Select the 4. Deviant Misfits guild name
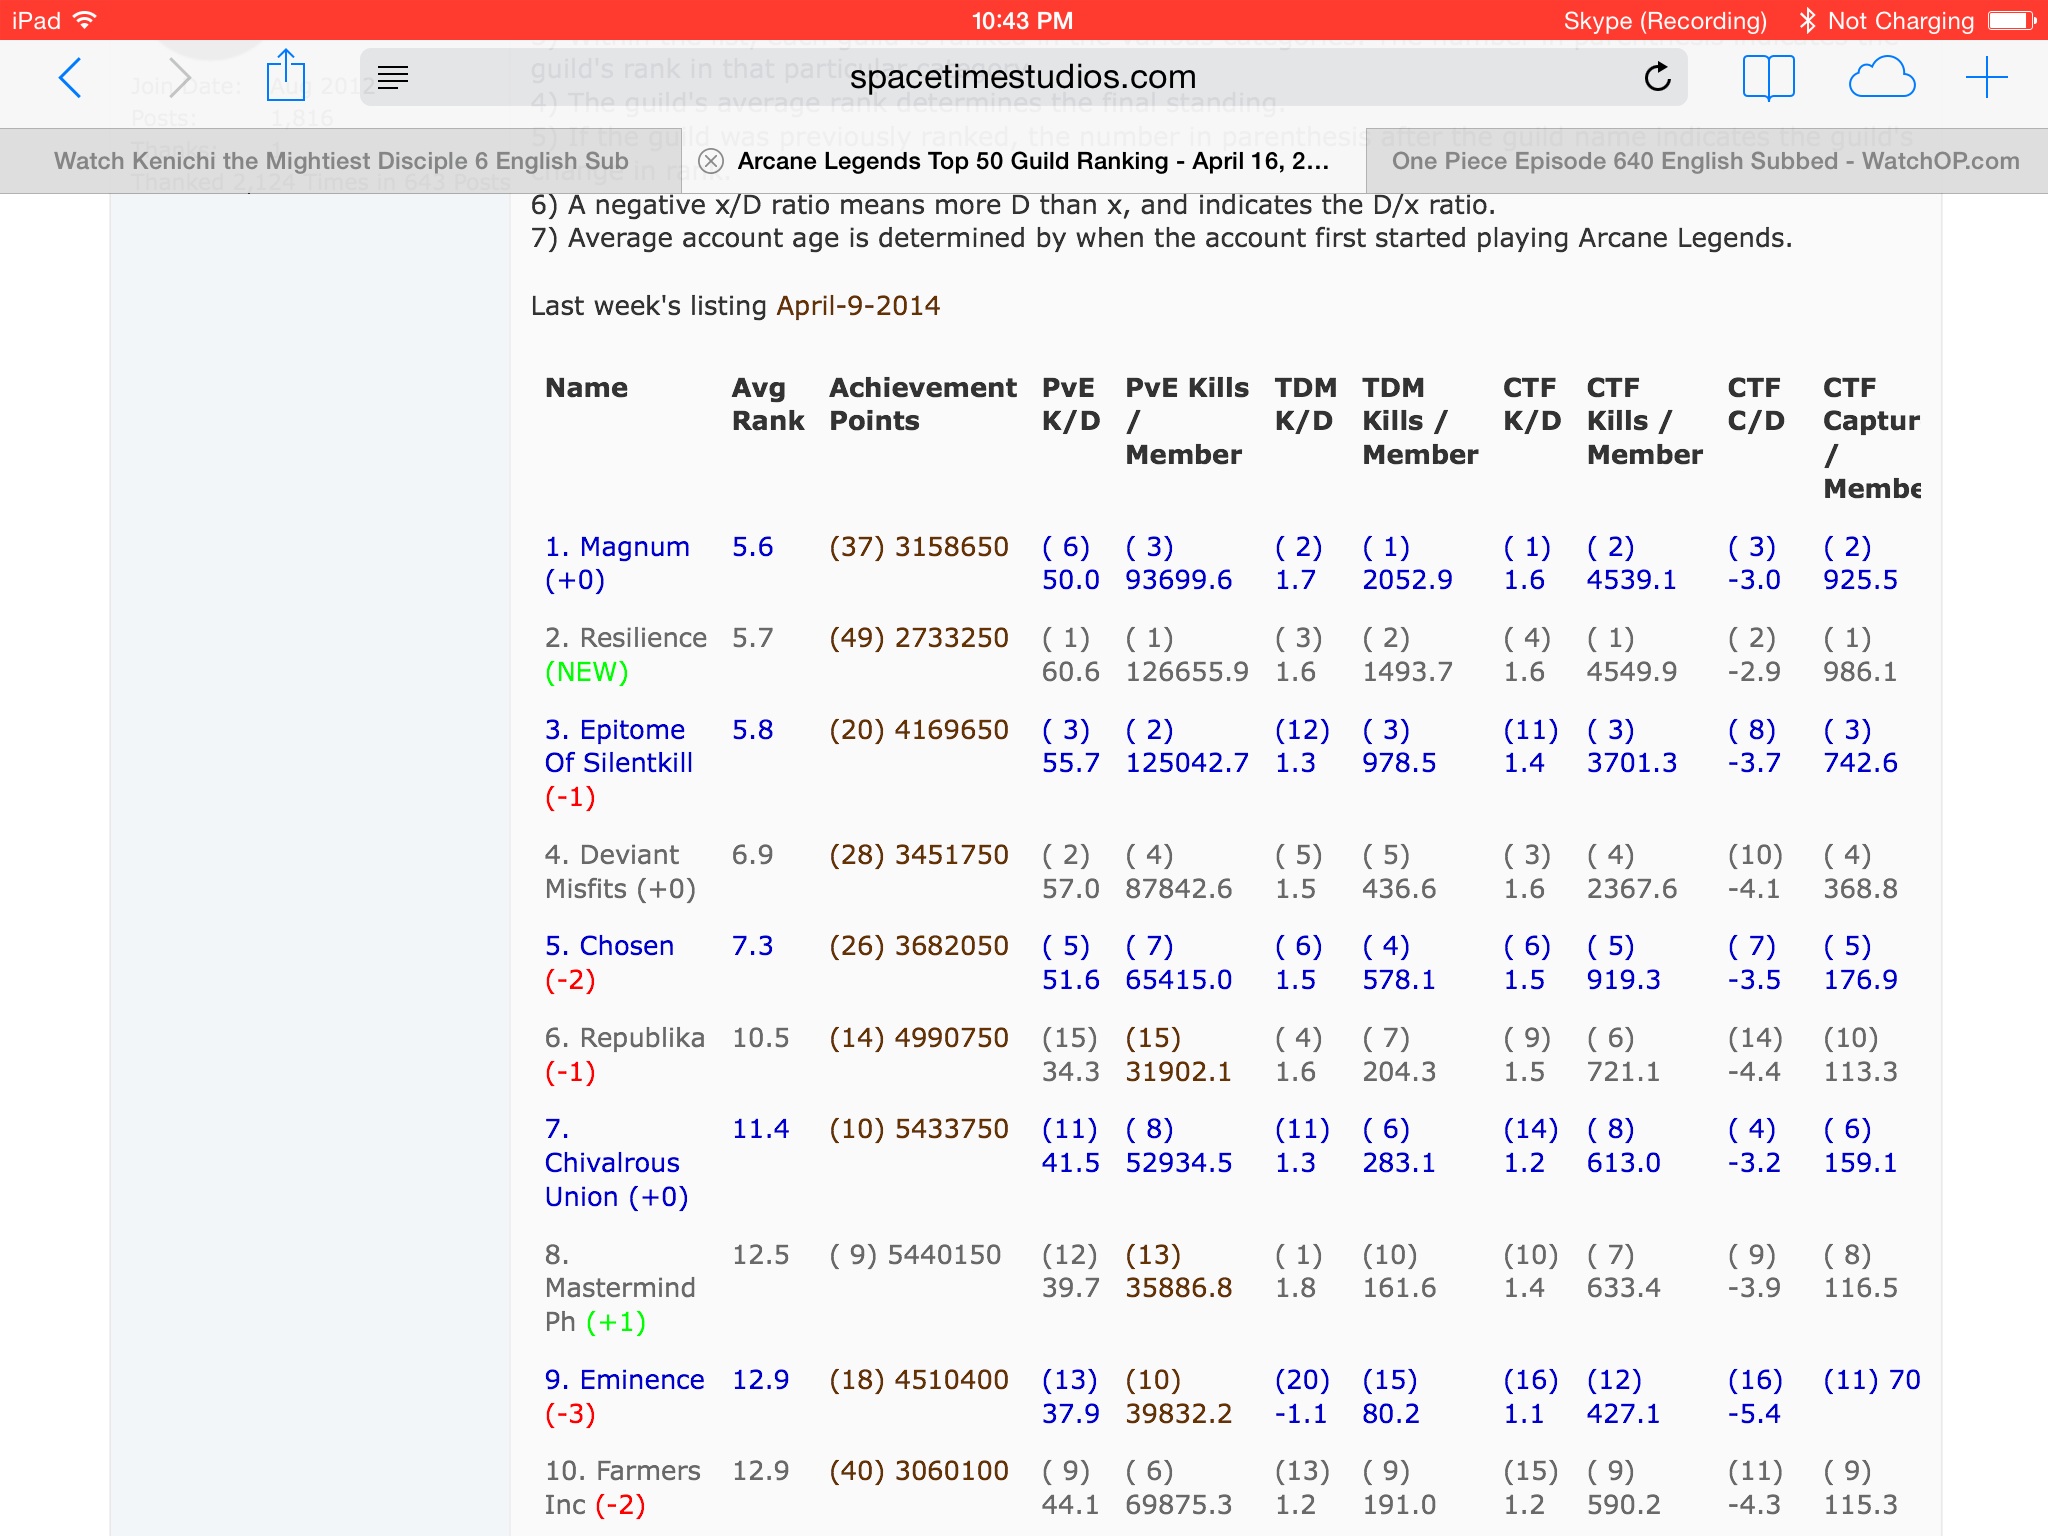Viewport: 2048px width, 1536px height. click(620, 872)
